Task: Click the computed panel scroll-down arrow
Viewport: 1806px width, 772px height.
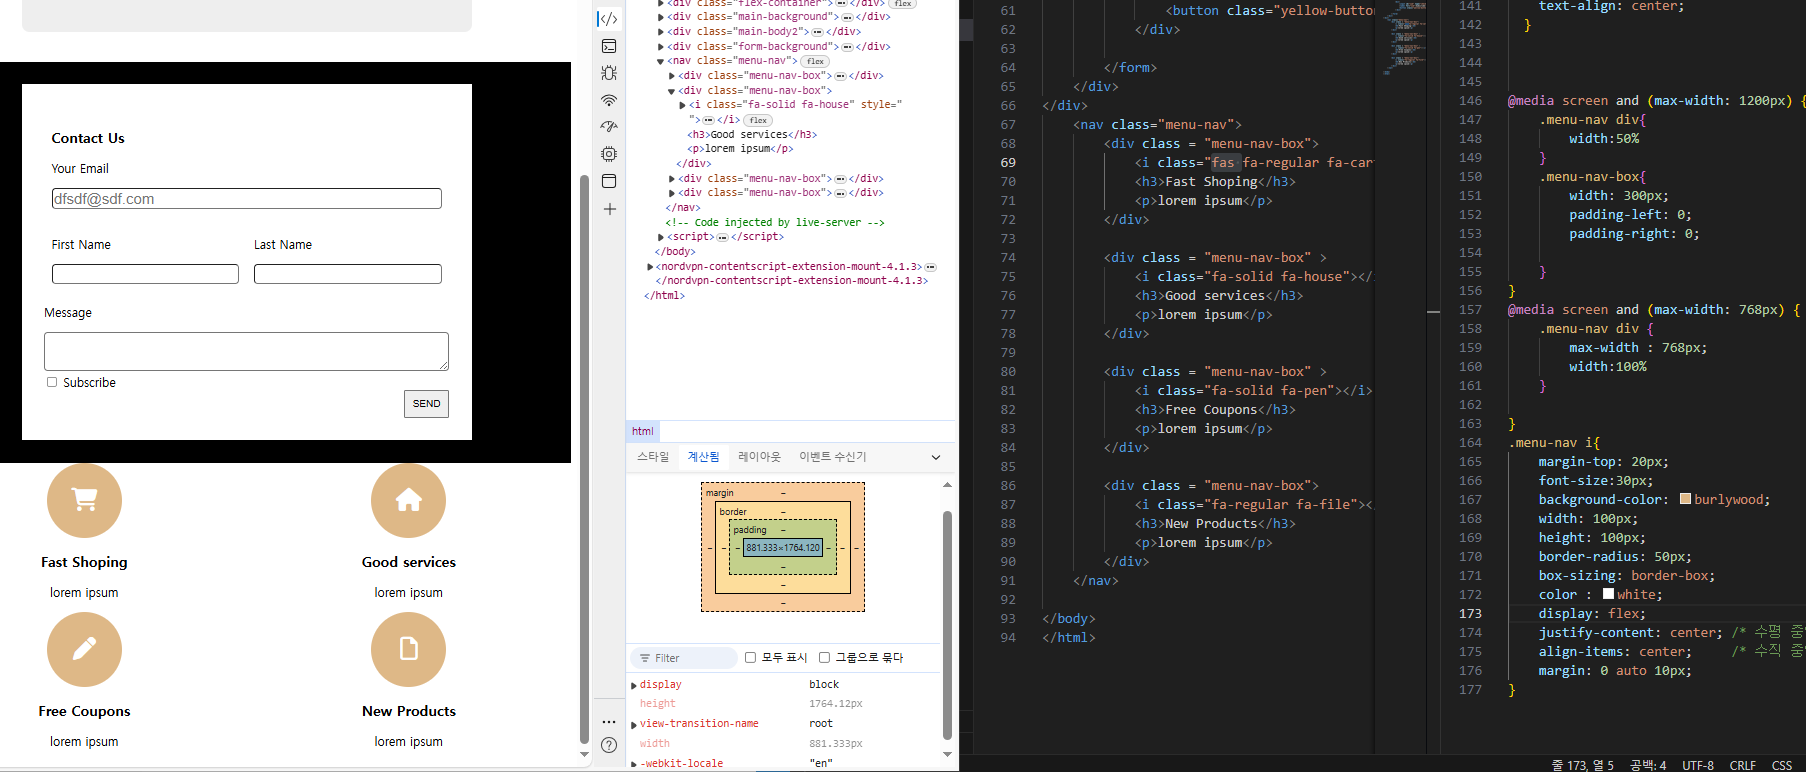Action: (947, 755)
